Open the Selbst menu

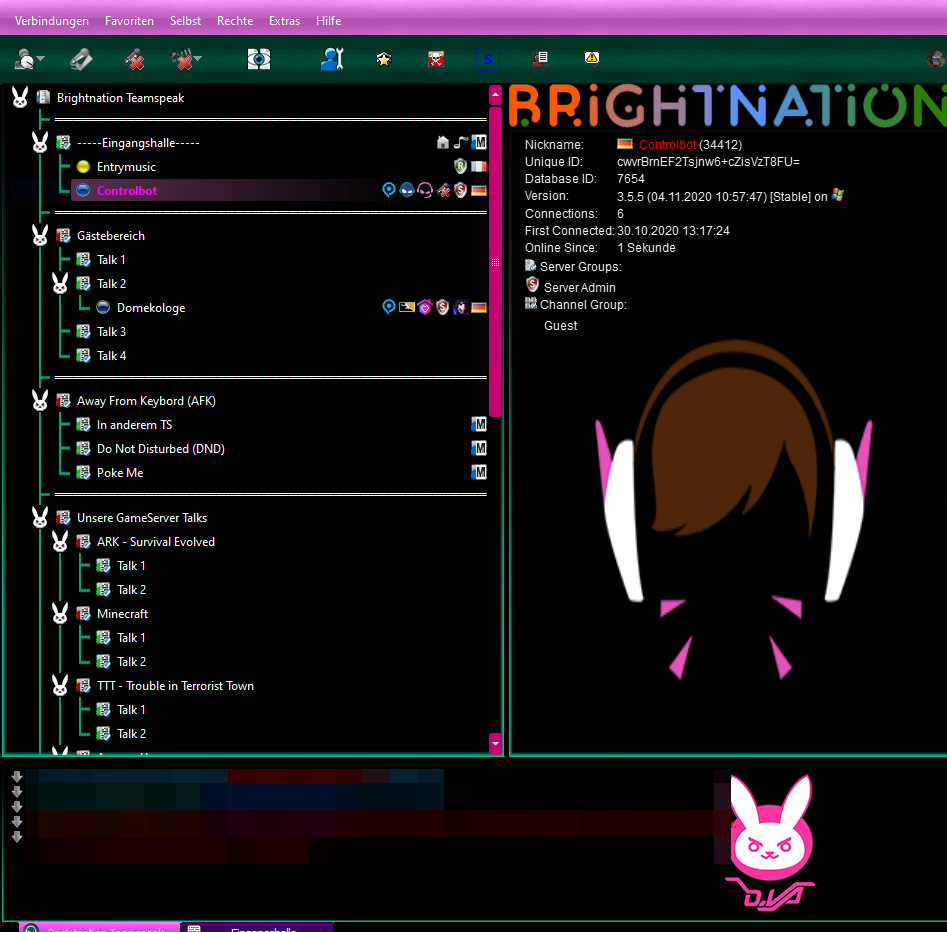click(x=185, y=21)
